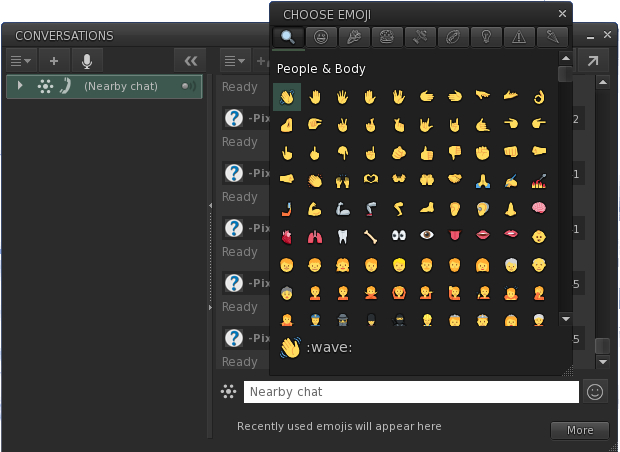Pick the thumbs up emoji

[x=427, y=153]
